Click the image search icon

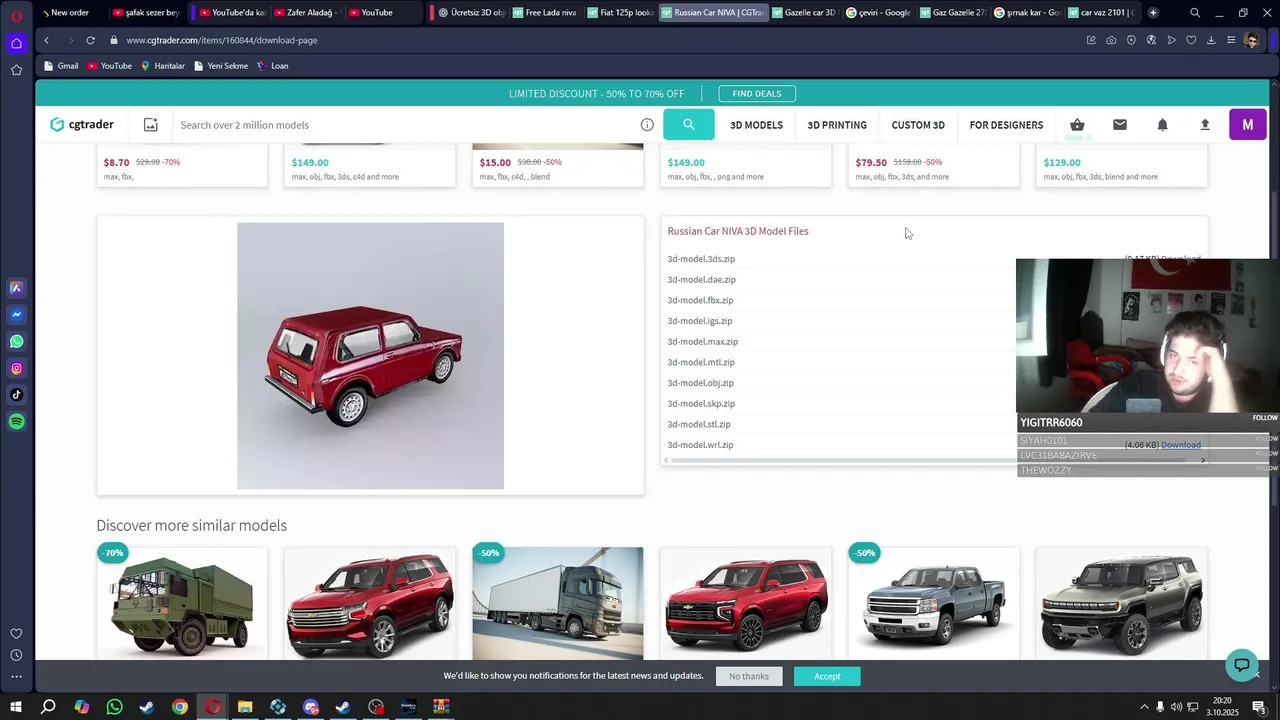tap(151, 125)
